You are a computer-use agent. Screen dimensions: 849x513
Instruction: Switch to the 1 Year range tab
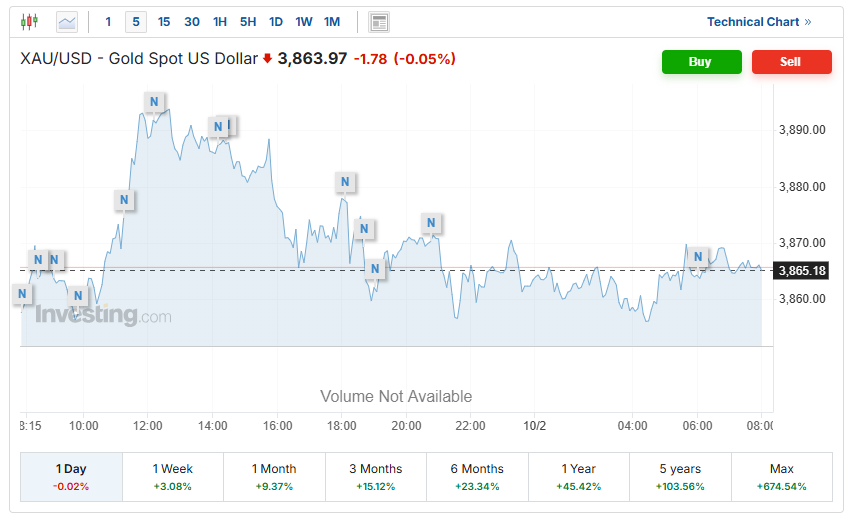579,476
